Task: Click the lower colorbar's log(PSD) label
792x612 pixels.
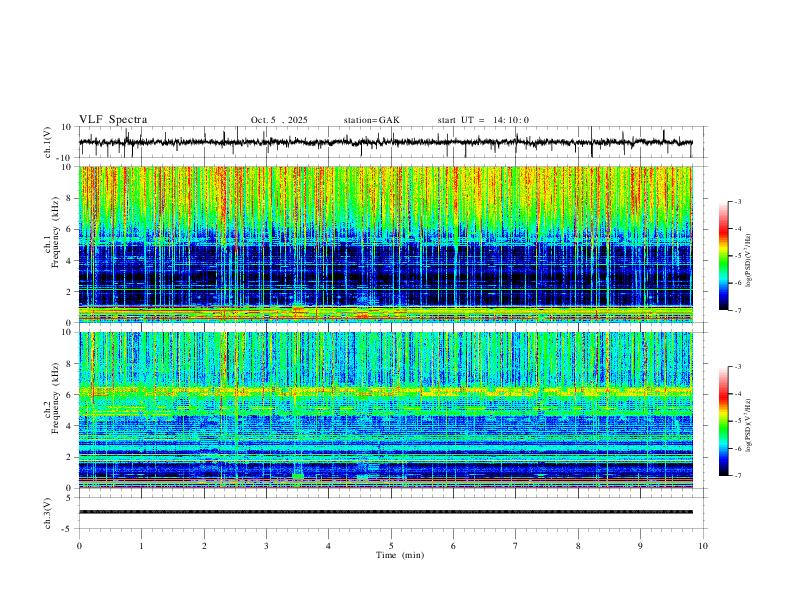Action: coord(748,426)
